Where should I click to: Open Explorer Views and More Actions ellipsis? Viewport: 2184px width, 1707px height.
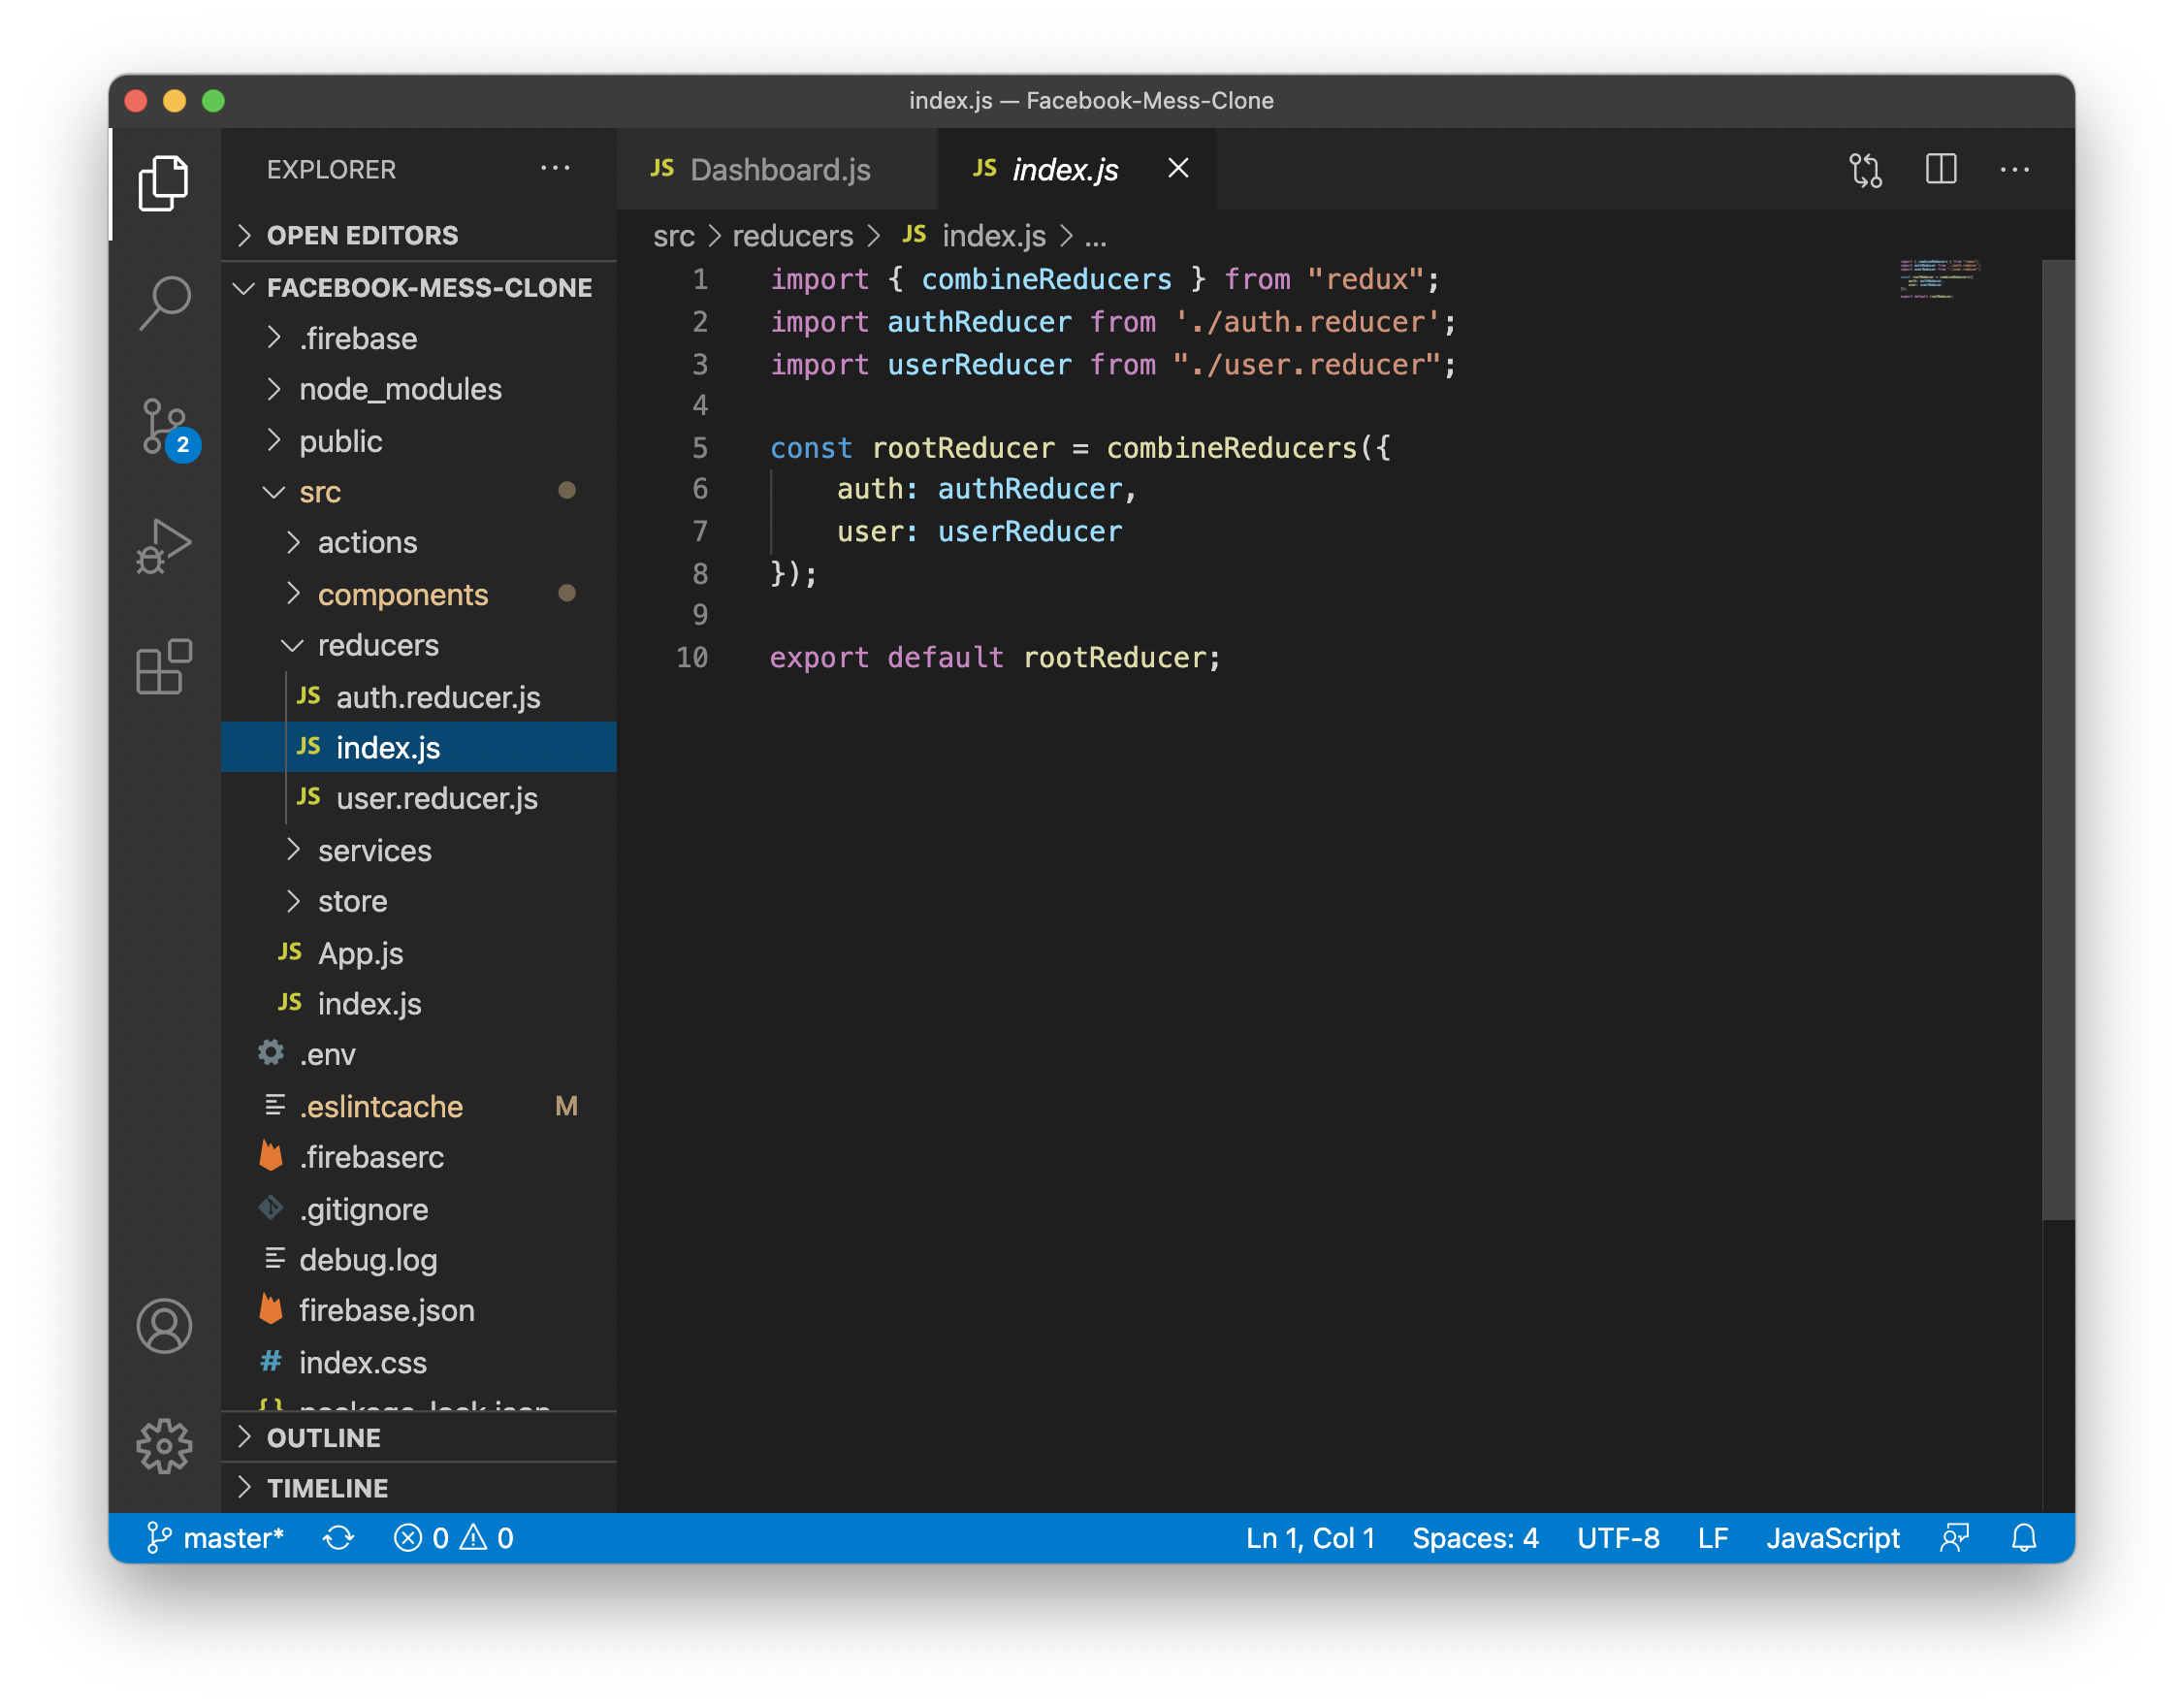tap(555, 169)
